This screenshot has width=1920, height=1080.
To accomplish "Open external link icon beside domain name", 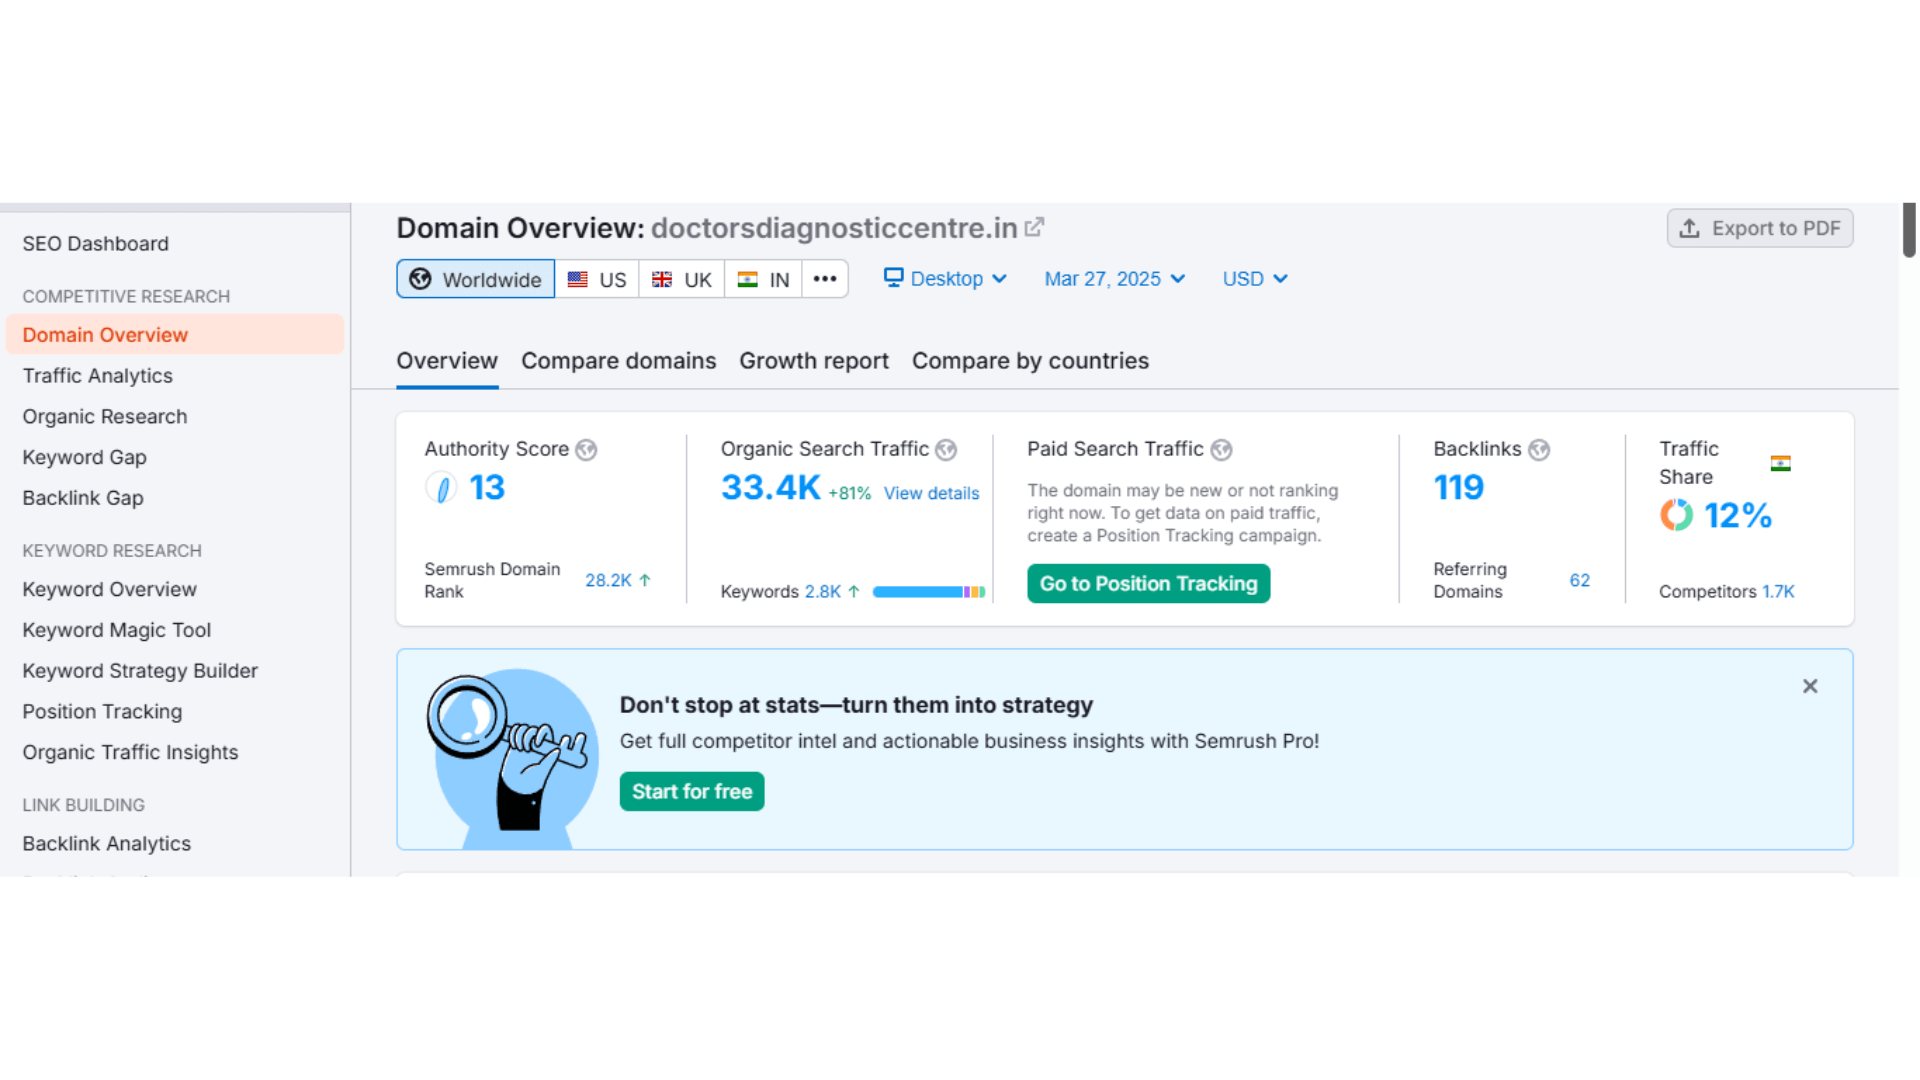I will (1034, 228).
